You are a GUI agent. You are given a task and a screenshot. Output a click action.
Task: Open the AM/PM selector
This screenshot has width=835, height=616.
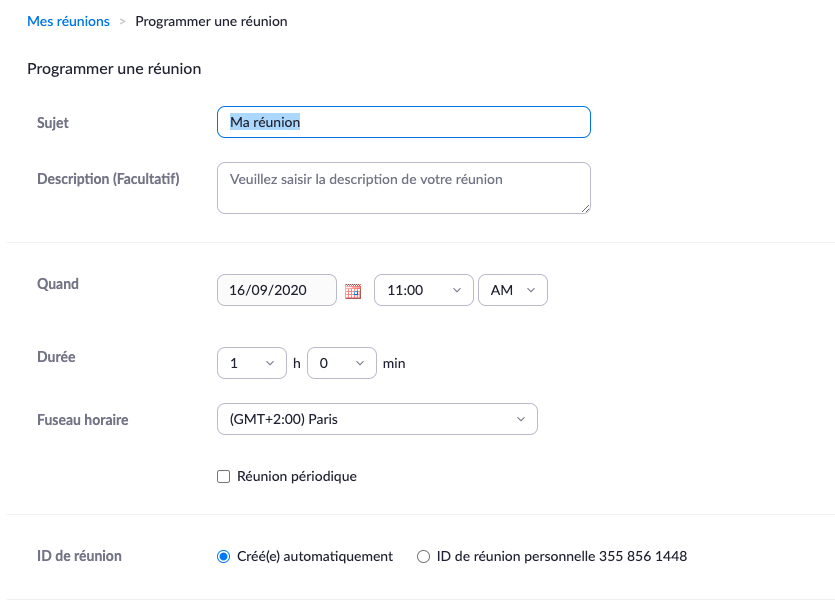[x=513, y=290]
